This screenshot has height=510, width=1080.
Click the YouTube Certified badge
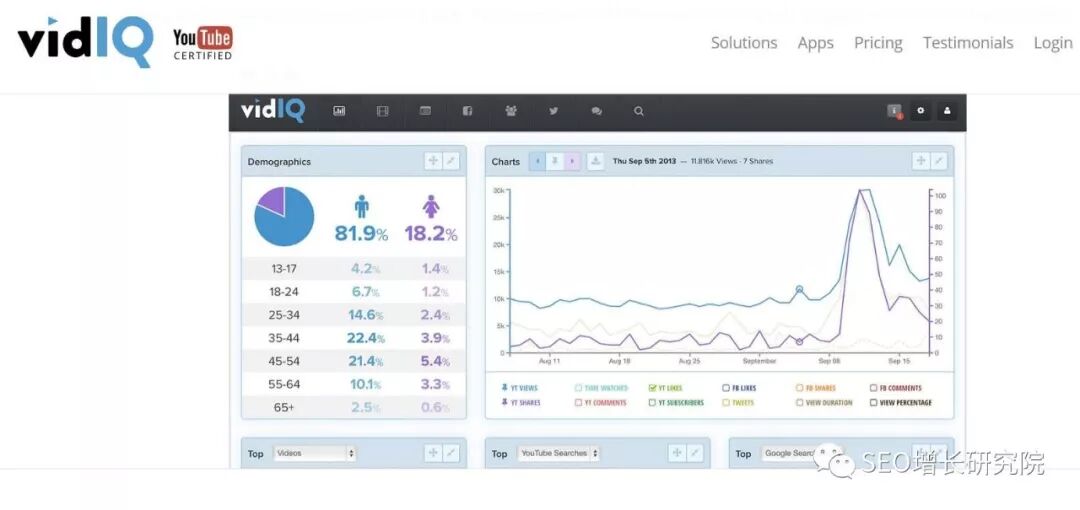pos(202,43)
